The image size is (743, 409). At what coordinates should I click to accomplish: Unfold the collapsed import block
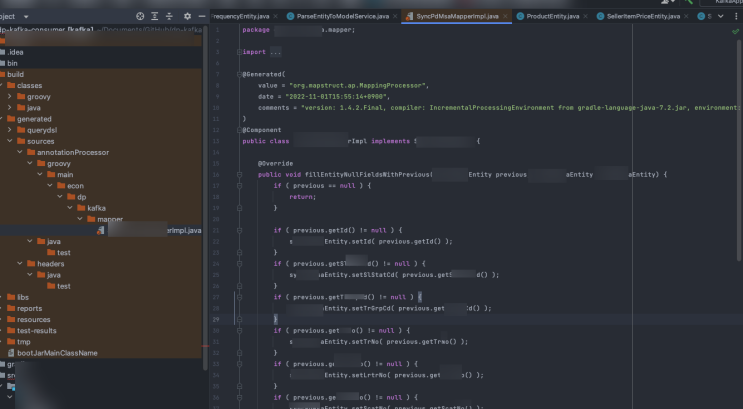pos(239,52)
